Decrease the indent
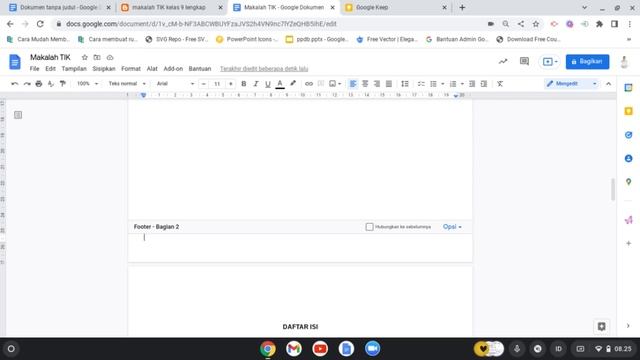 pos(472,84)
